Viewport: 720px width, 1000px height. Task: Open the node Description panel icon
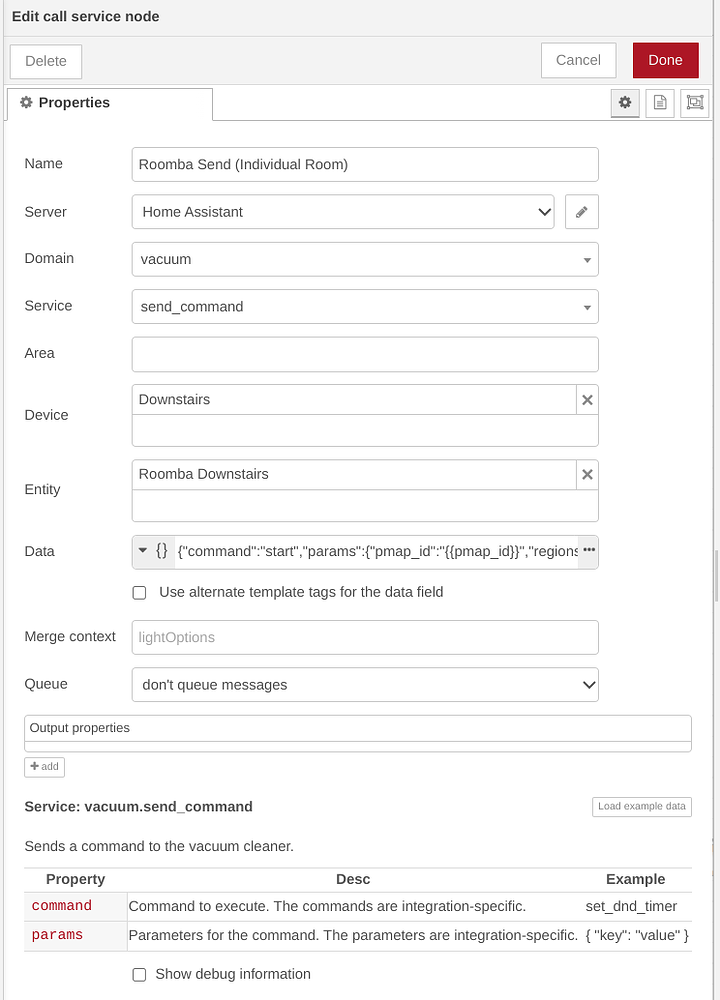pyautogui.click(x=660, y=103)
